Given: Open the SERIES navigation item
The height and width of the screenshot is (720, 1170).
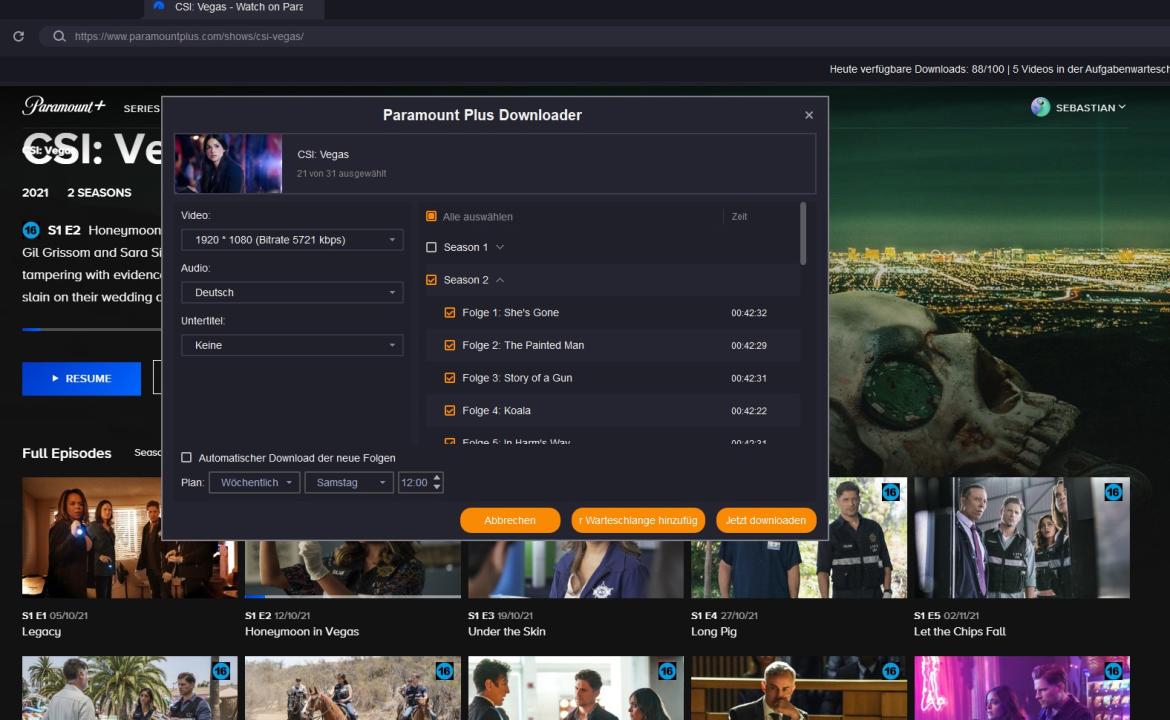Looking at the screenshot, I should [x=142, y=108].
